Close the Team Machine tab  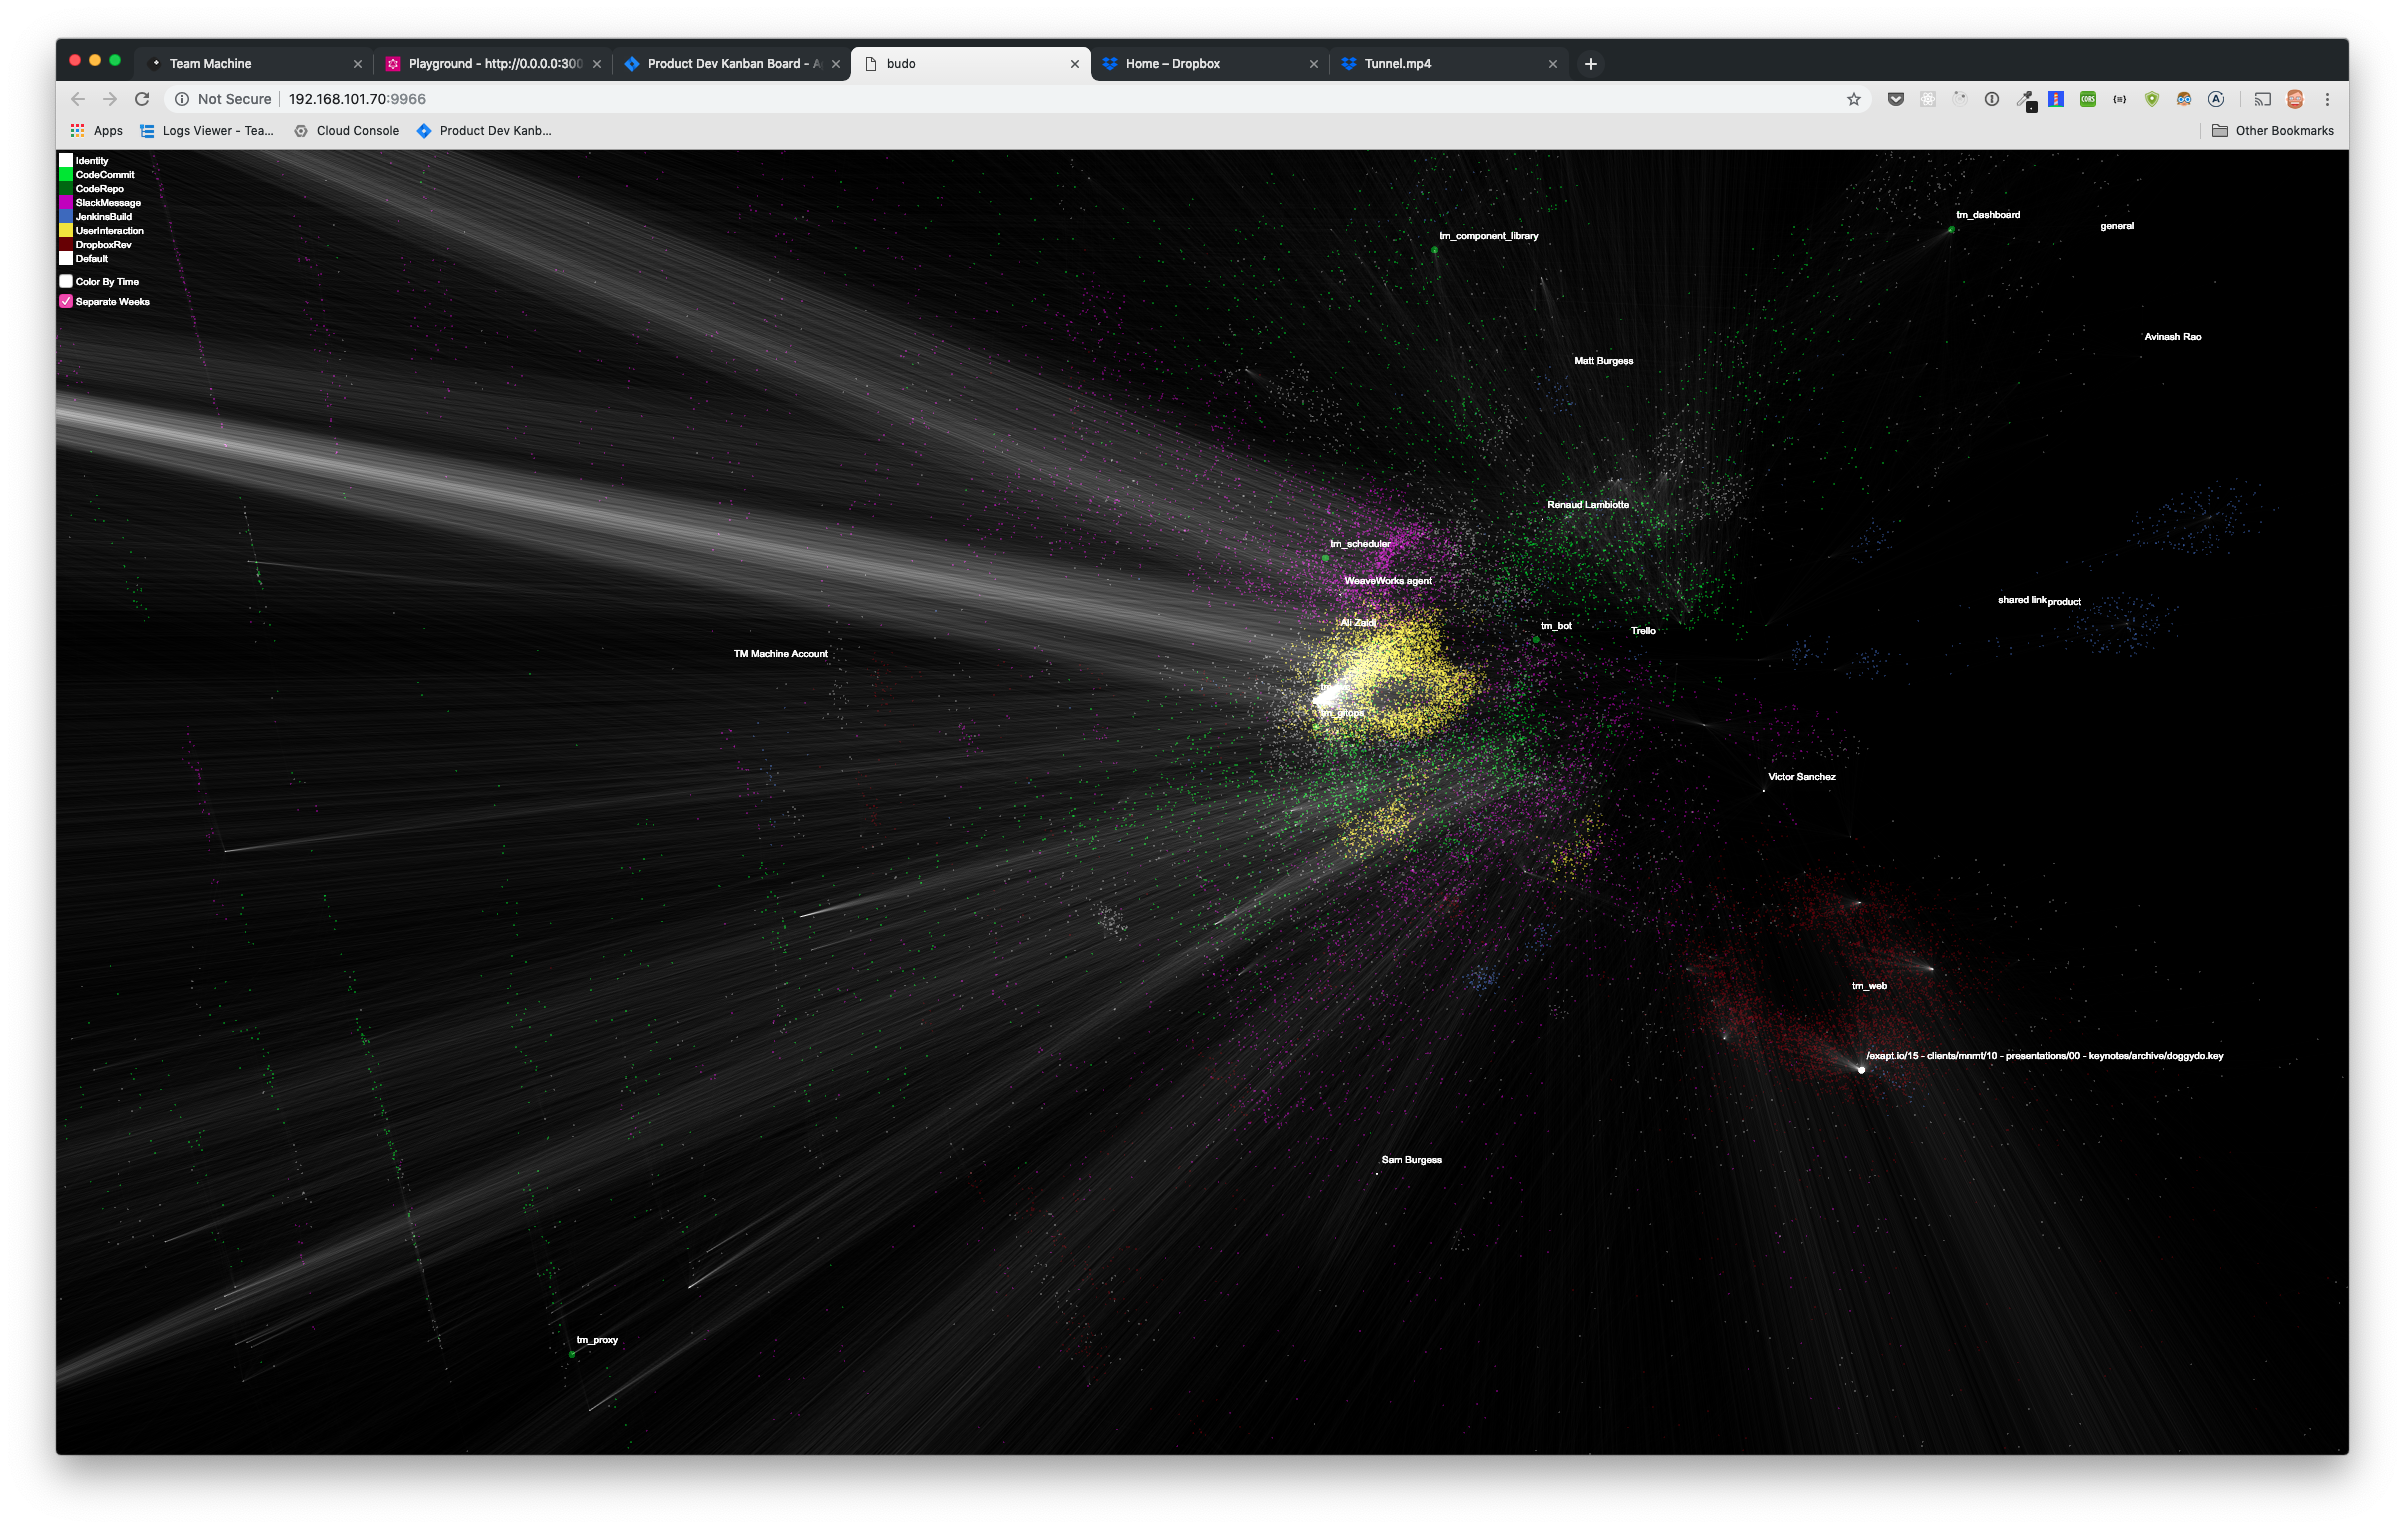(358, 64)
